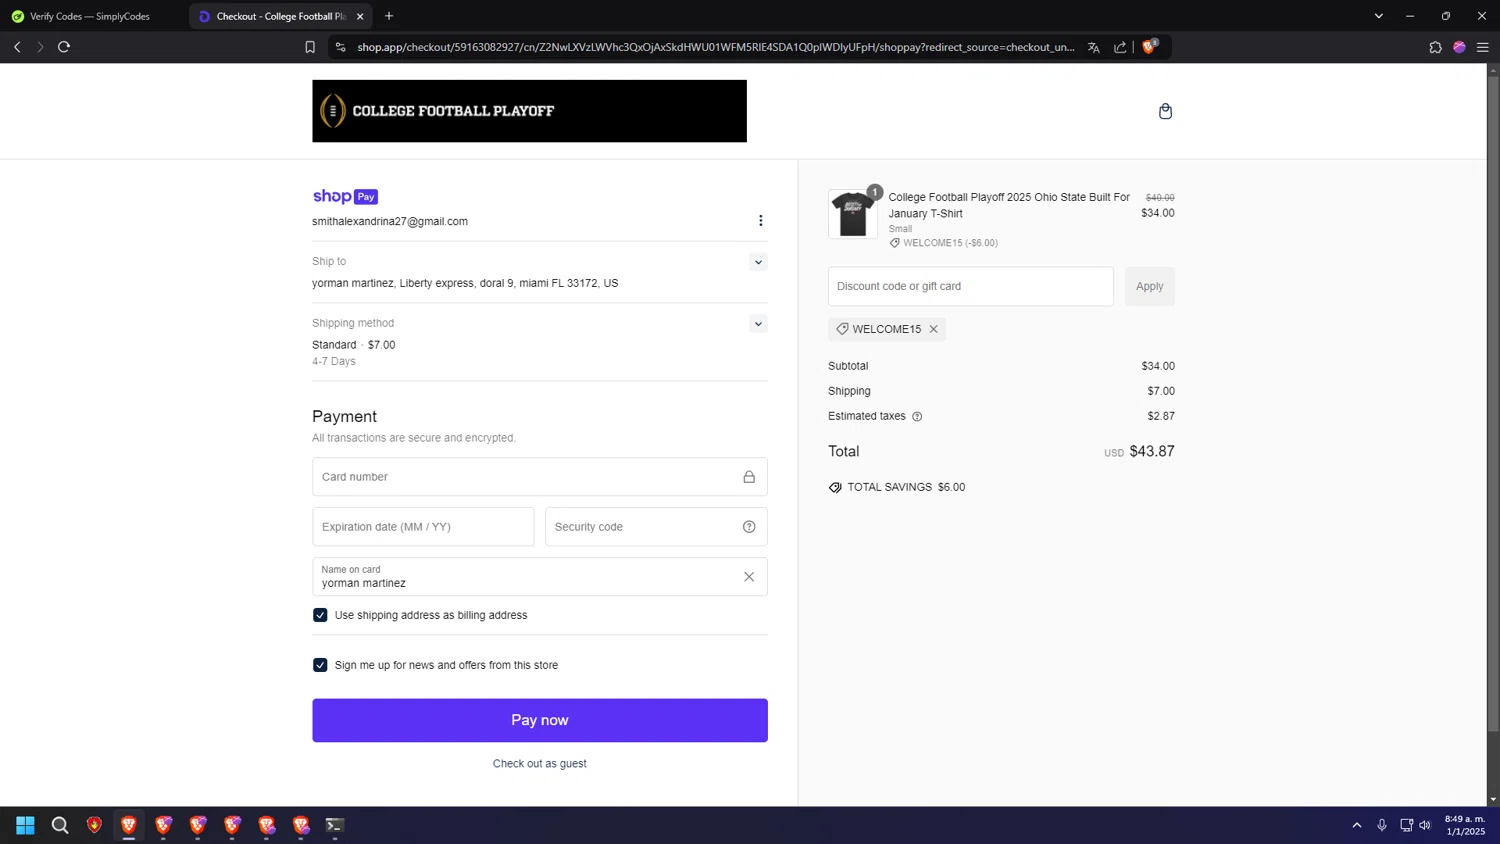Open the shopping bag cart icon
Screen dimensions: 1500x844
[1165, 111]
